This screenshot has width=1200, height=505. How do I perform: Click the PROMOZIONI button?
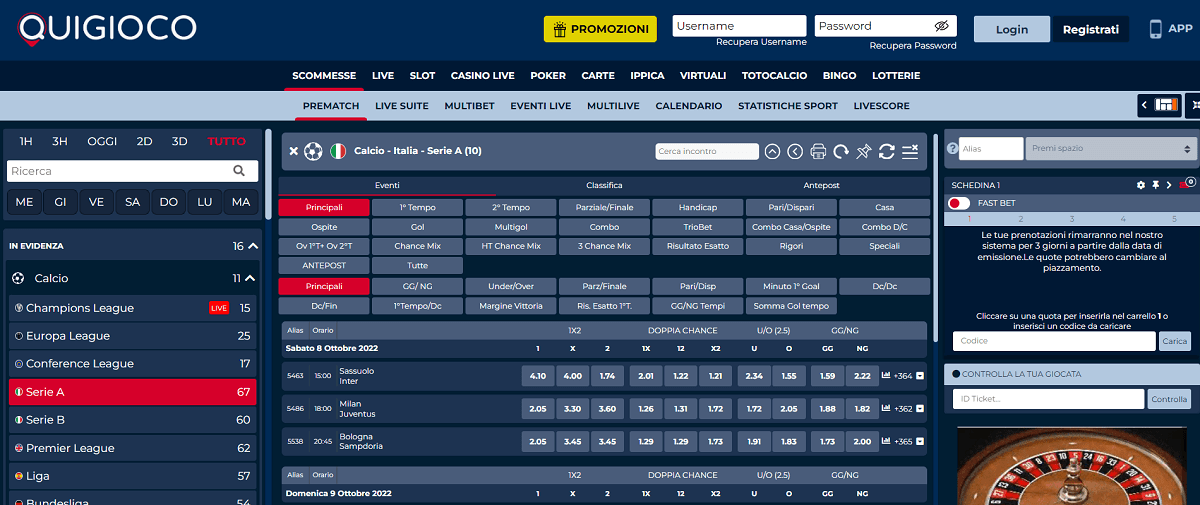coord(600,29)
